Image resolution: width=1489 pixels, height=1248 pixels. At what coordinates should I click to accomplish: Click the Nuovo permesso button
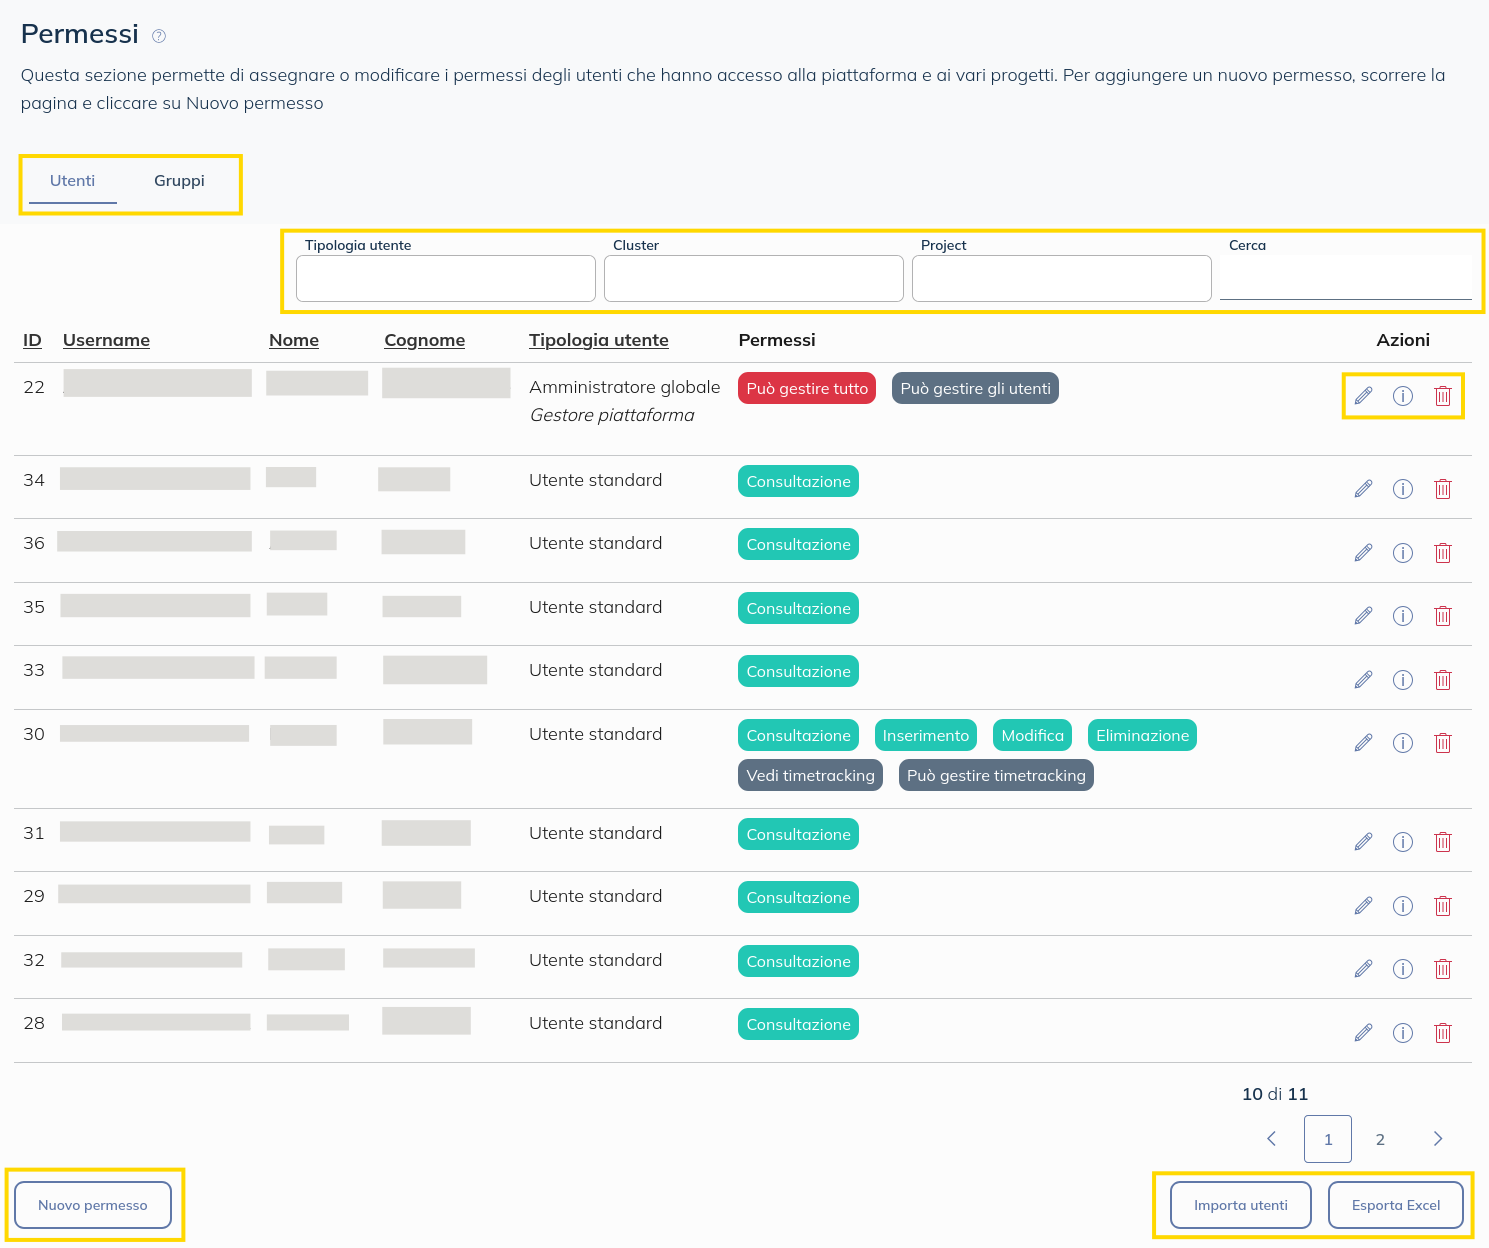93,1205
